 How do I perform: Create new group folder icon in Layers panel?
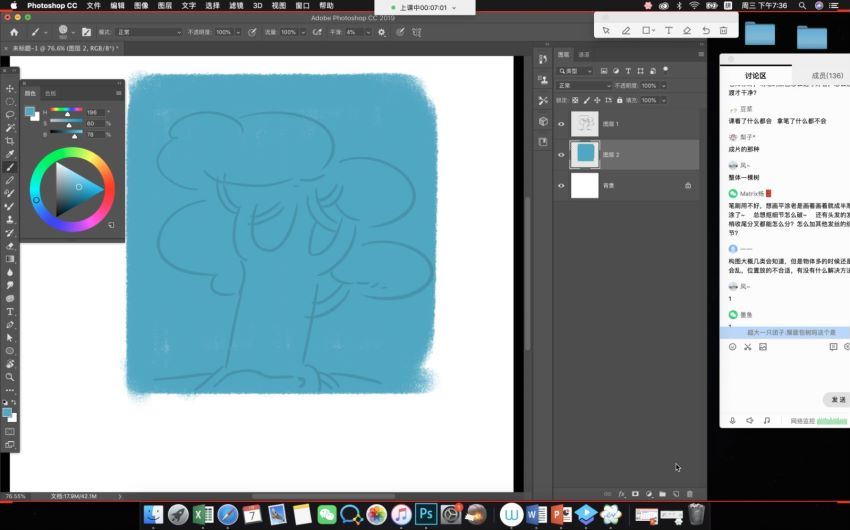click(x=662, y=494)
